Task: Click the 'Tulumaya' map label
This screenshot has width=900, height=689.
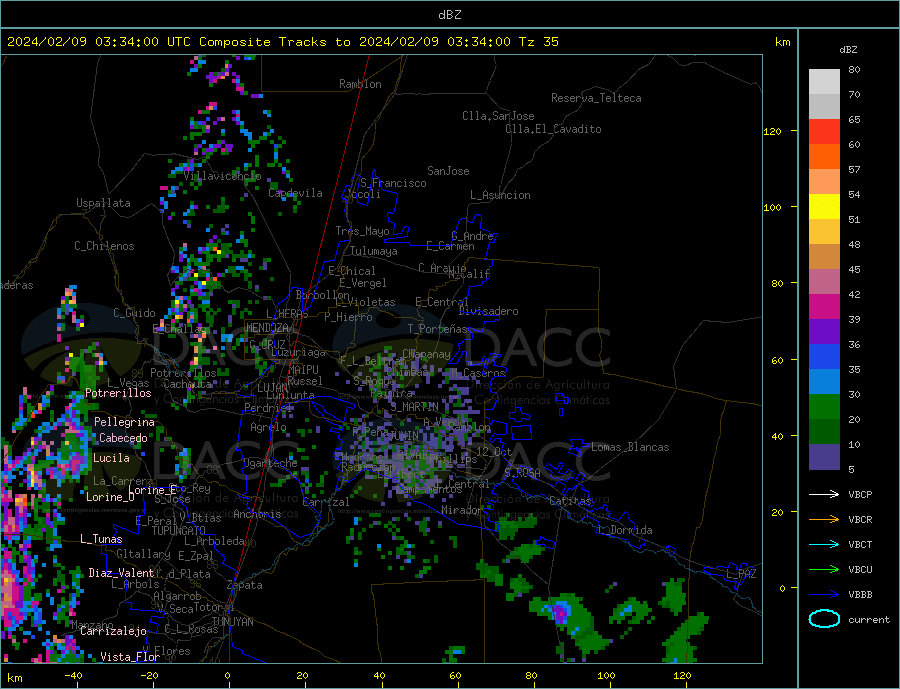Action: click(374, 251)
